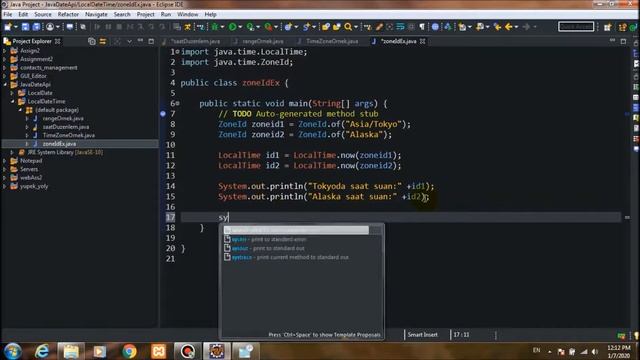The image size is (640, 360).
Task: Switch to TimeZoneOrnek.java editor tab
Action: tap(331, 41)
